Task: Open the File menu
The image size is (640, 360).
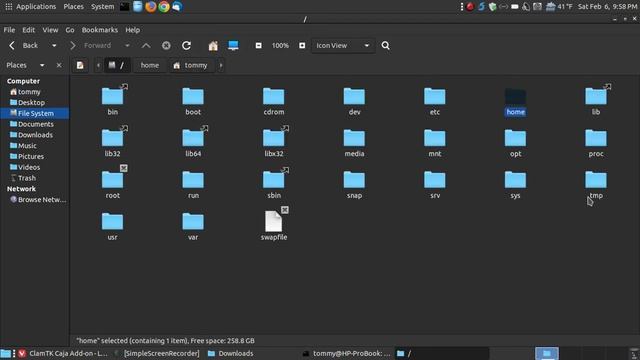Action: [x=9, y=30]
